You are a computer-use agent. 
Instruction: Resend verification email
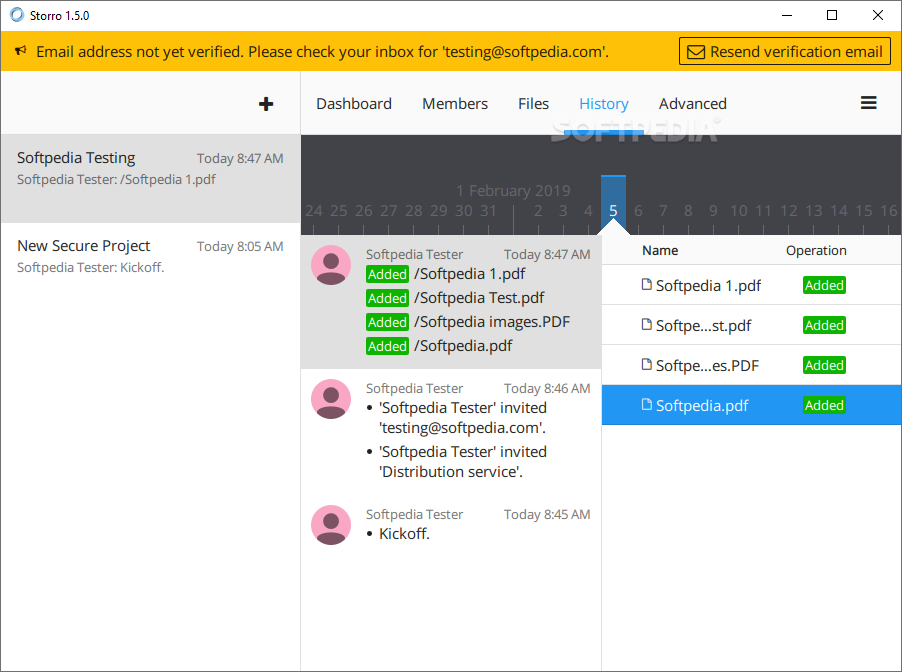[x=785, y=51]
